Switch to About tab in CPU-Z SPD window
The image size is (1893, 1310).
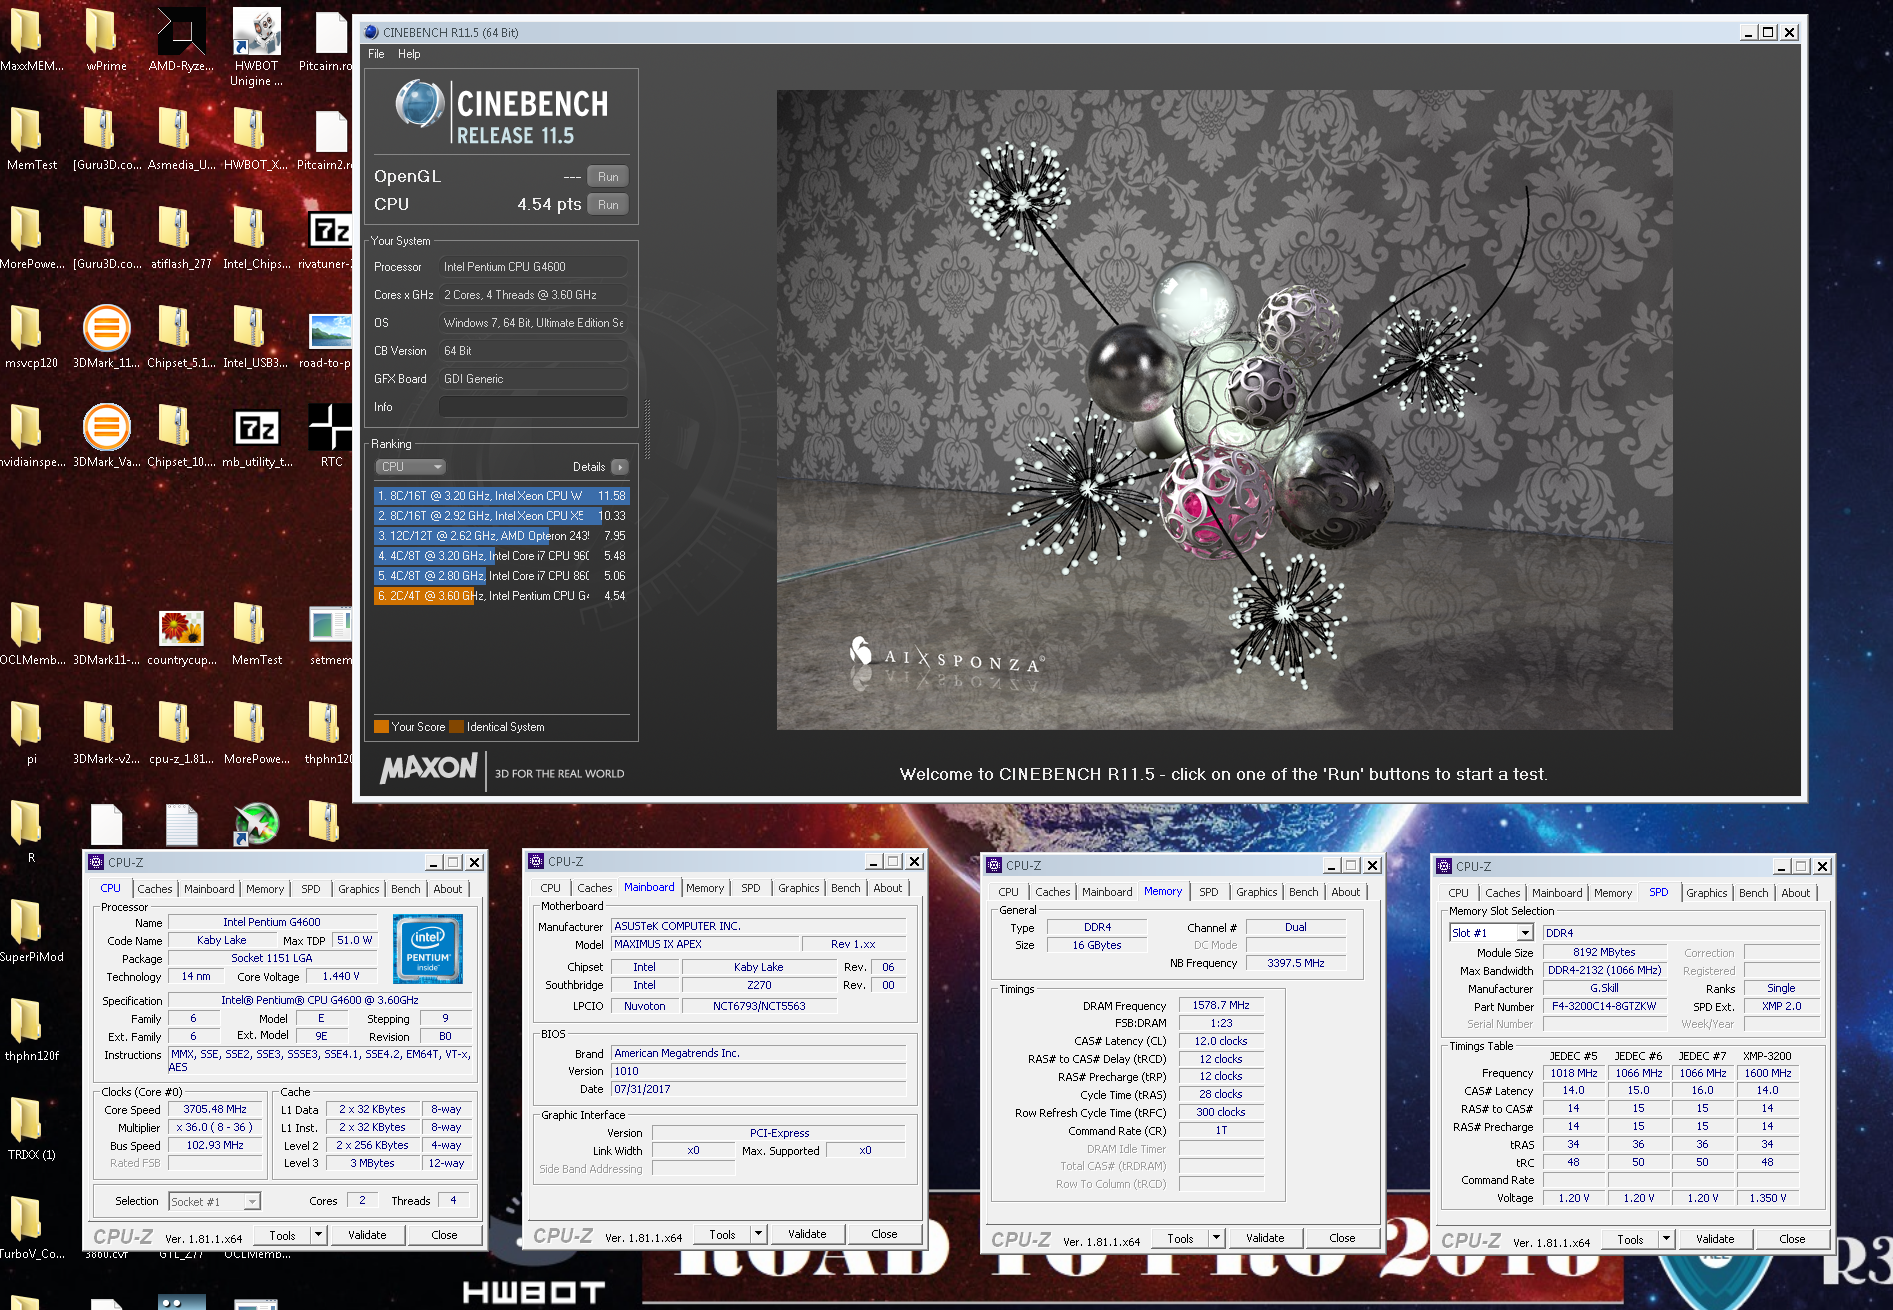(x=1796, y=893)
